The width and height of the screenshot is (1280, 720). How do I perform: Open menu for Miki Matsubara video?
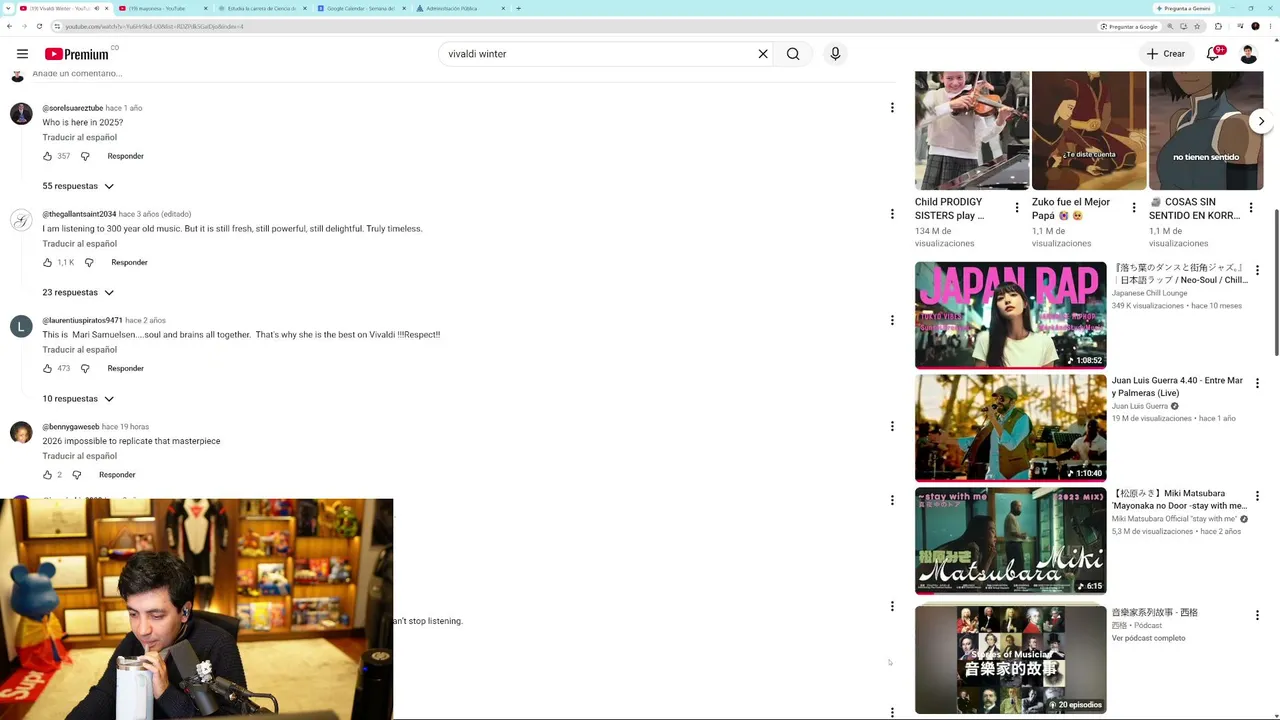point(1257,496)
